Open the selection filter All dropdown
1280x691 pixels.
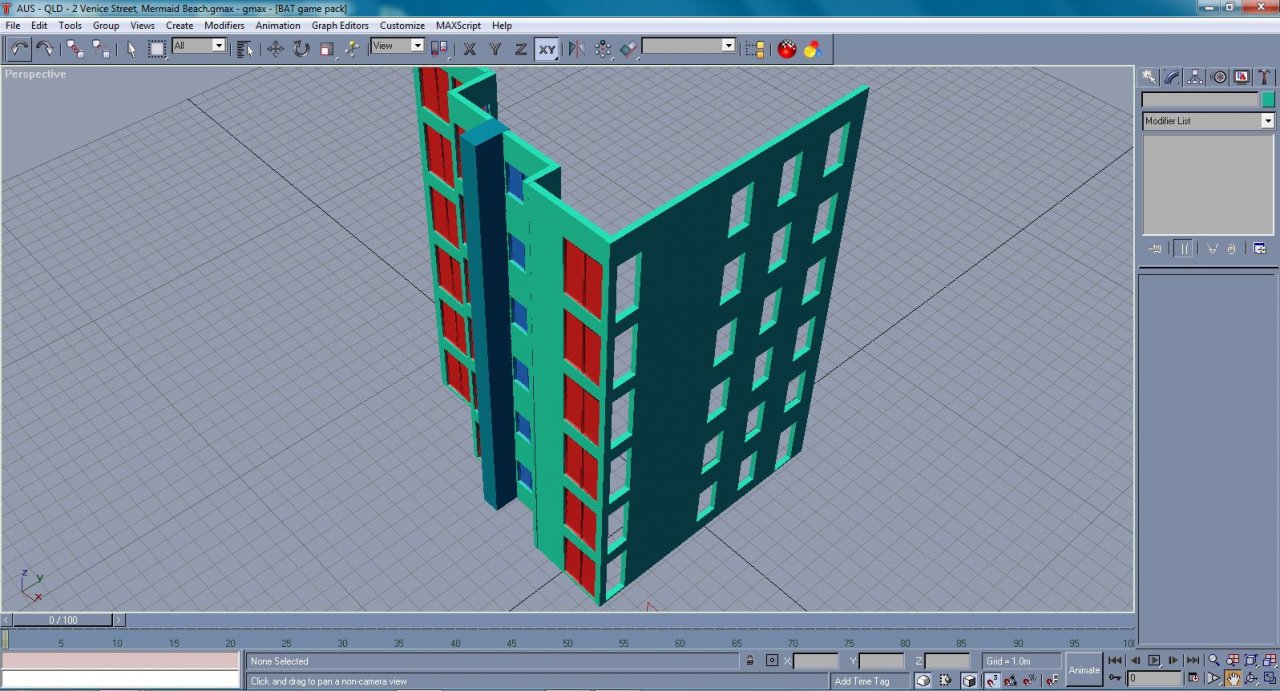coord(218,45)
